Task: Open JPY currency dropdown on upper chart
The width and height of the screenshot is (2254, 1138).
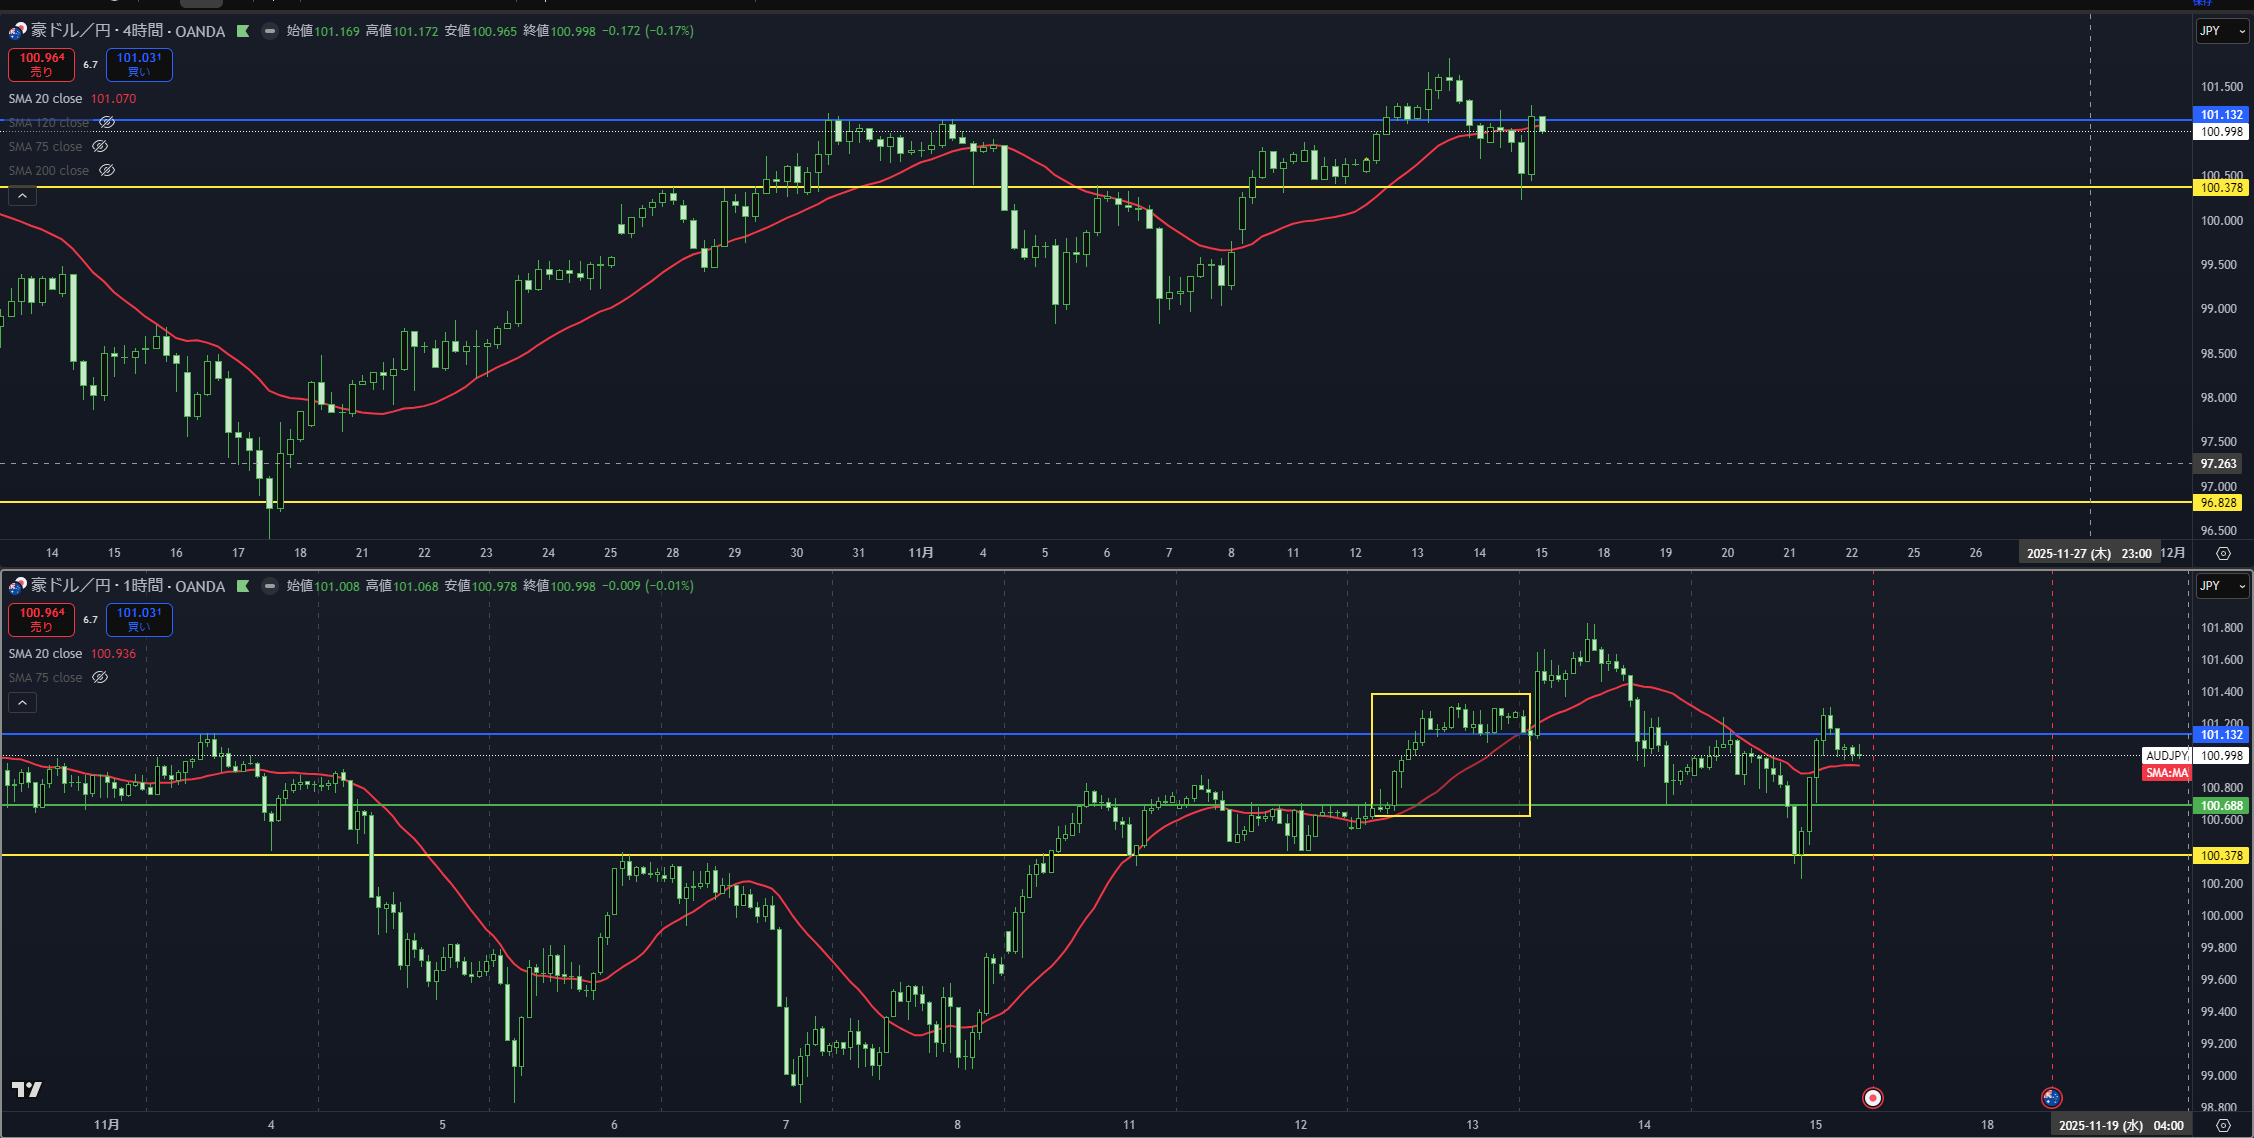Action: [2221, 31]
